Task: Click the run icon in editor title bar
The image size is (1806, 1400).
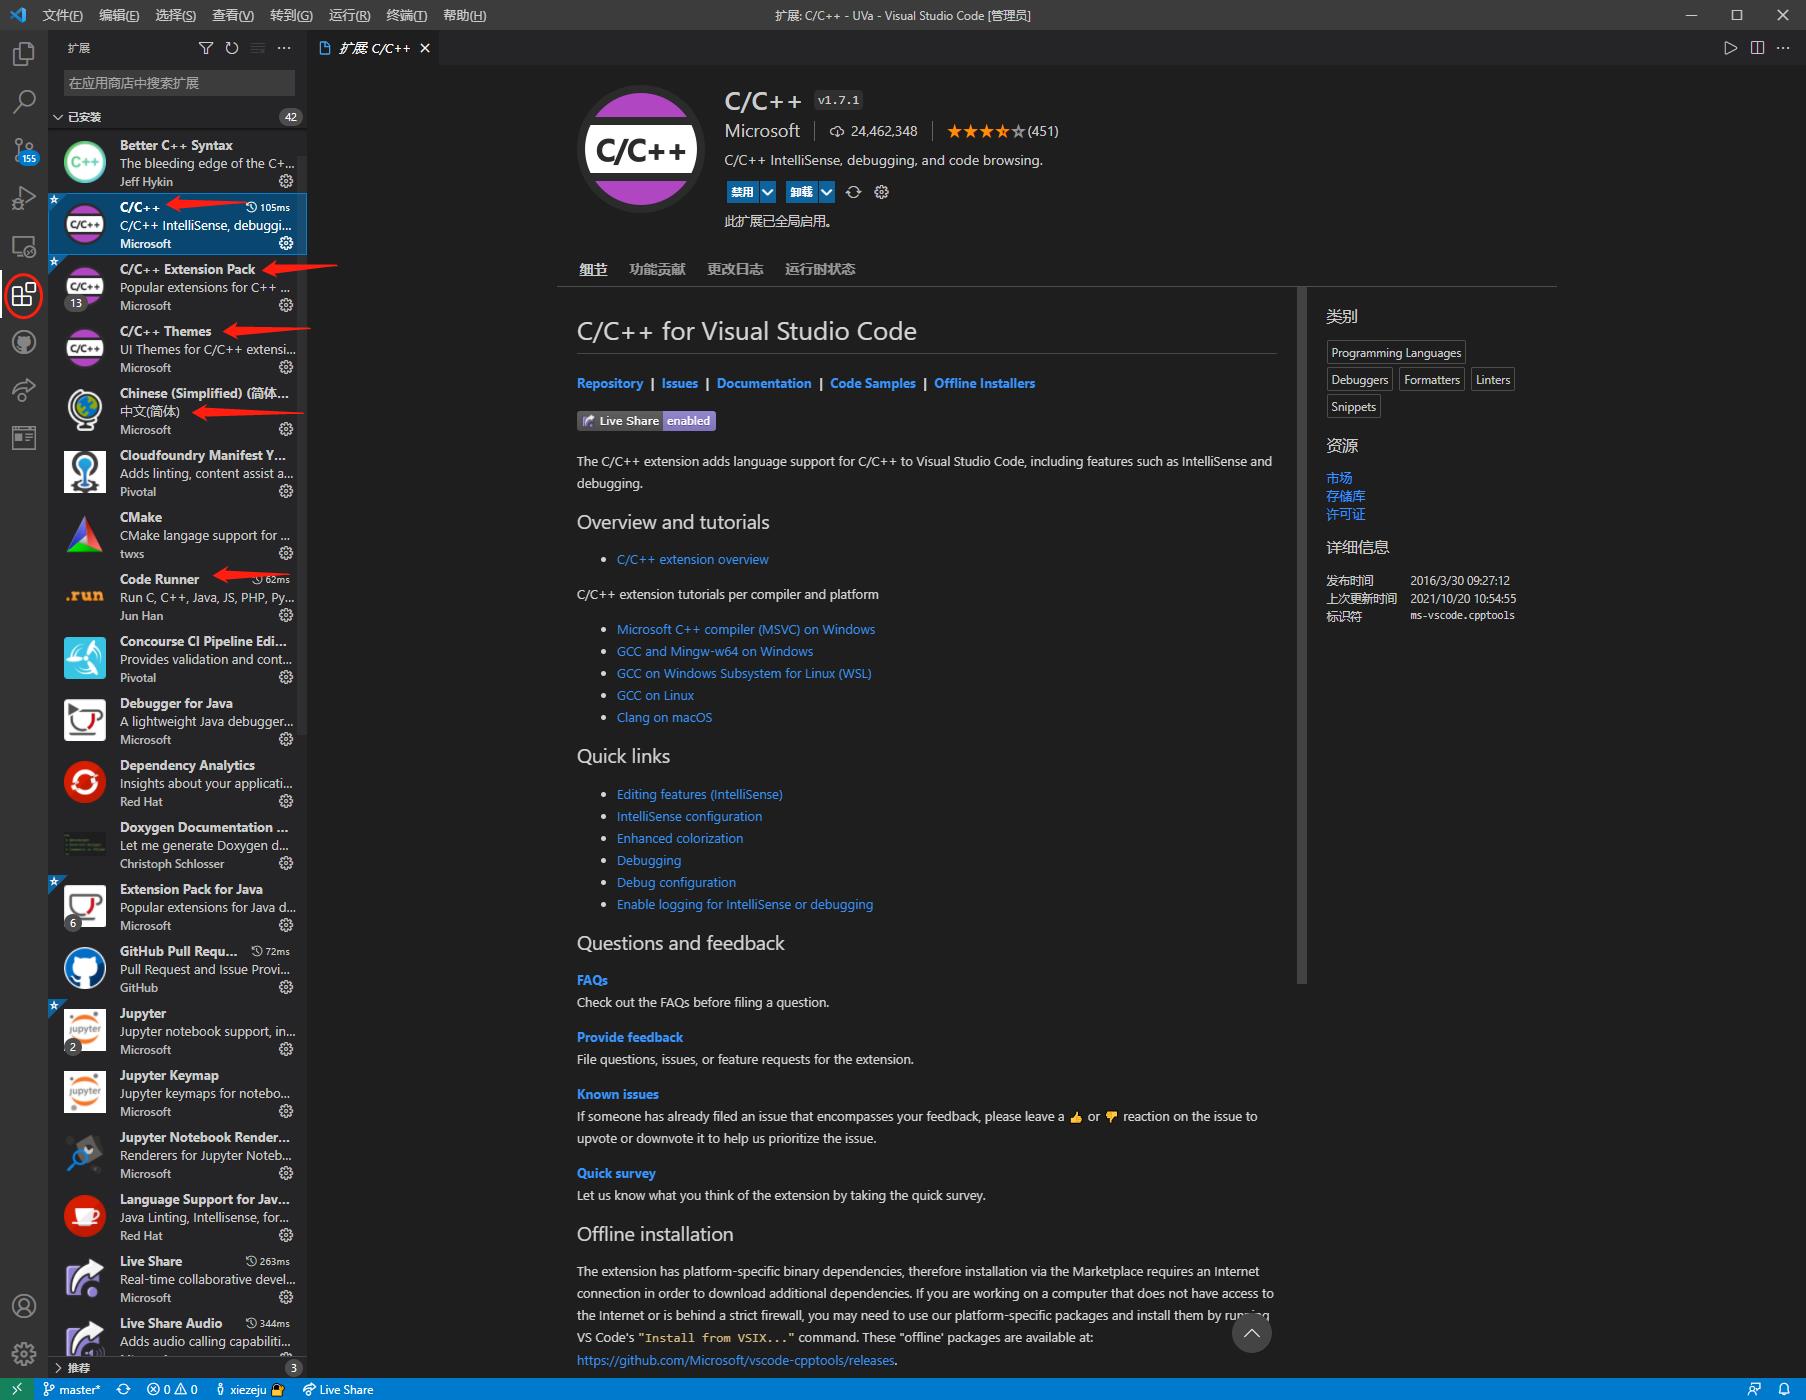Action: pos(1730,48)
